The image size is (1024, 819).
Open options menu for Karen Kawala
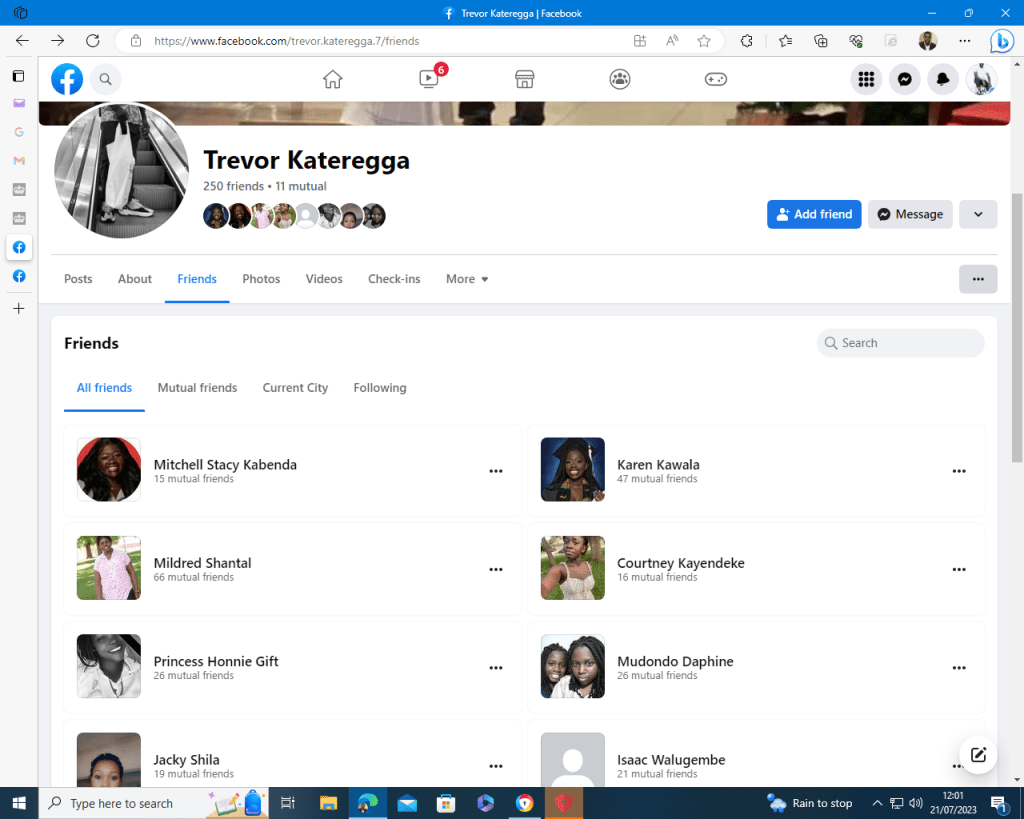click(959, 471)
